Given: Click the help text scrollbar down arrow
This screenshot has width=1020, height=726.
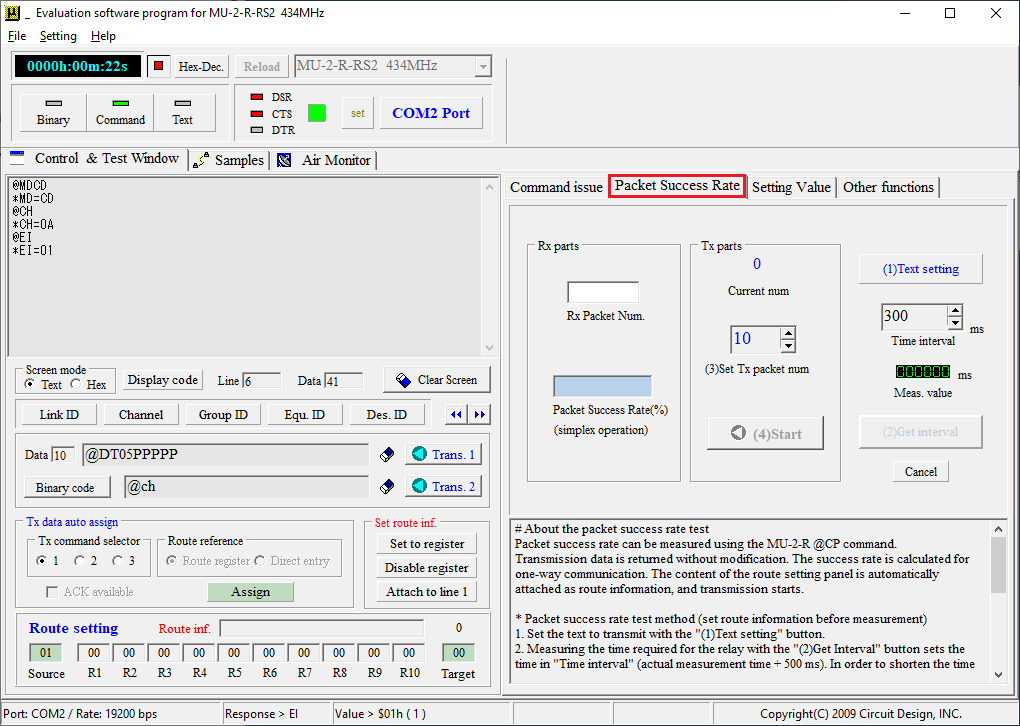Looking at the screenshot, I should [999, 675].
